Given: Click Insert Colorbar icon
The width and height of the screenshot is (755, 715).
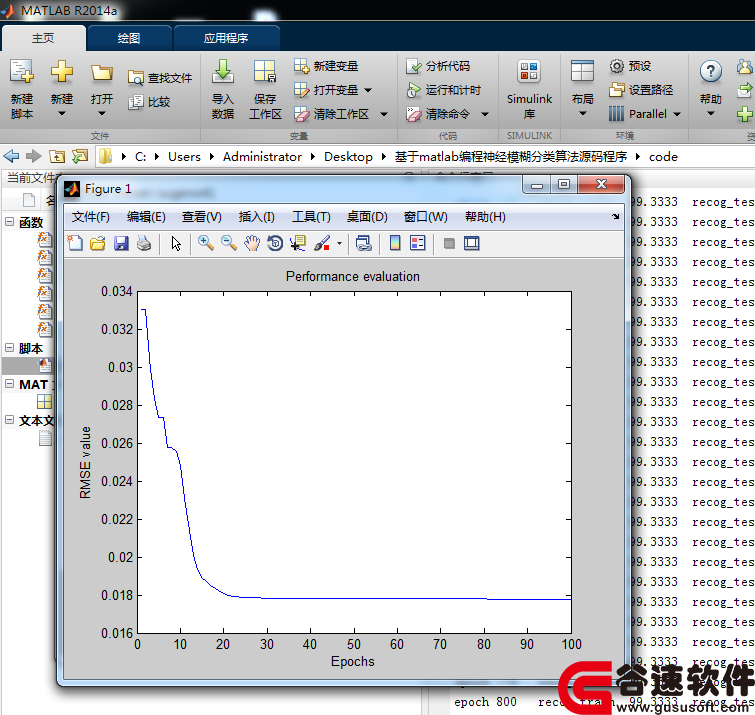Looking at the screenshot, I should tap(395, 243).
